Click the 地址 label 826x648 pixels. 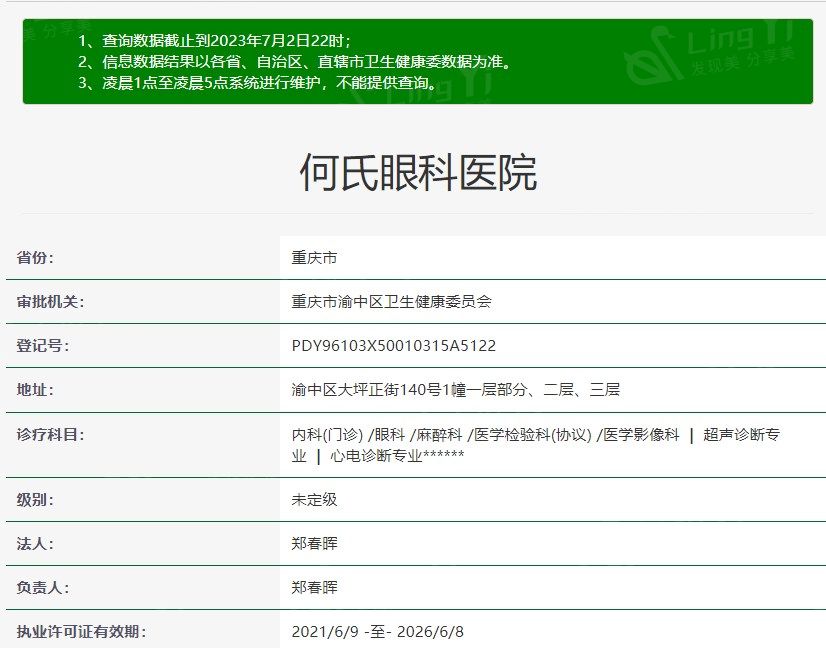(35, 389)
